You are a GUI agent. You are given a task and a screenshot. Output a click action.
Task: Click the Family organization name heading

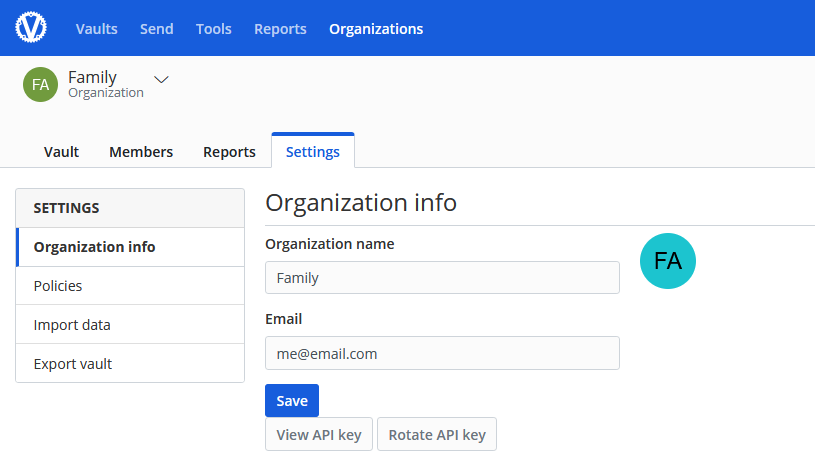coord(93,77)
